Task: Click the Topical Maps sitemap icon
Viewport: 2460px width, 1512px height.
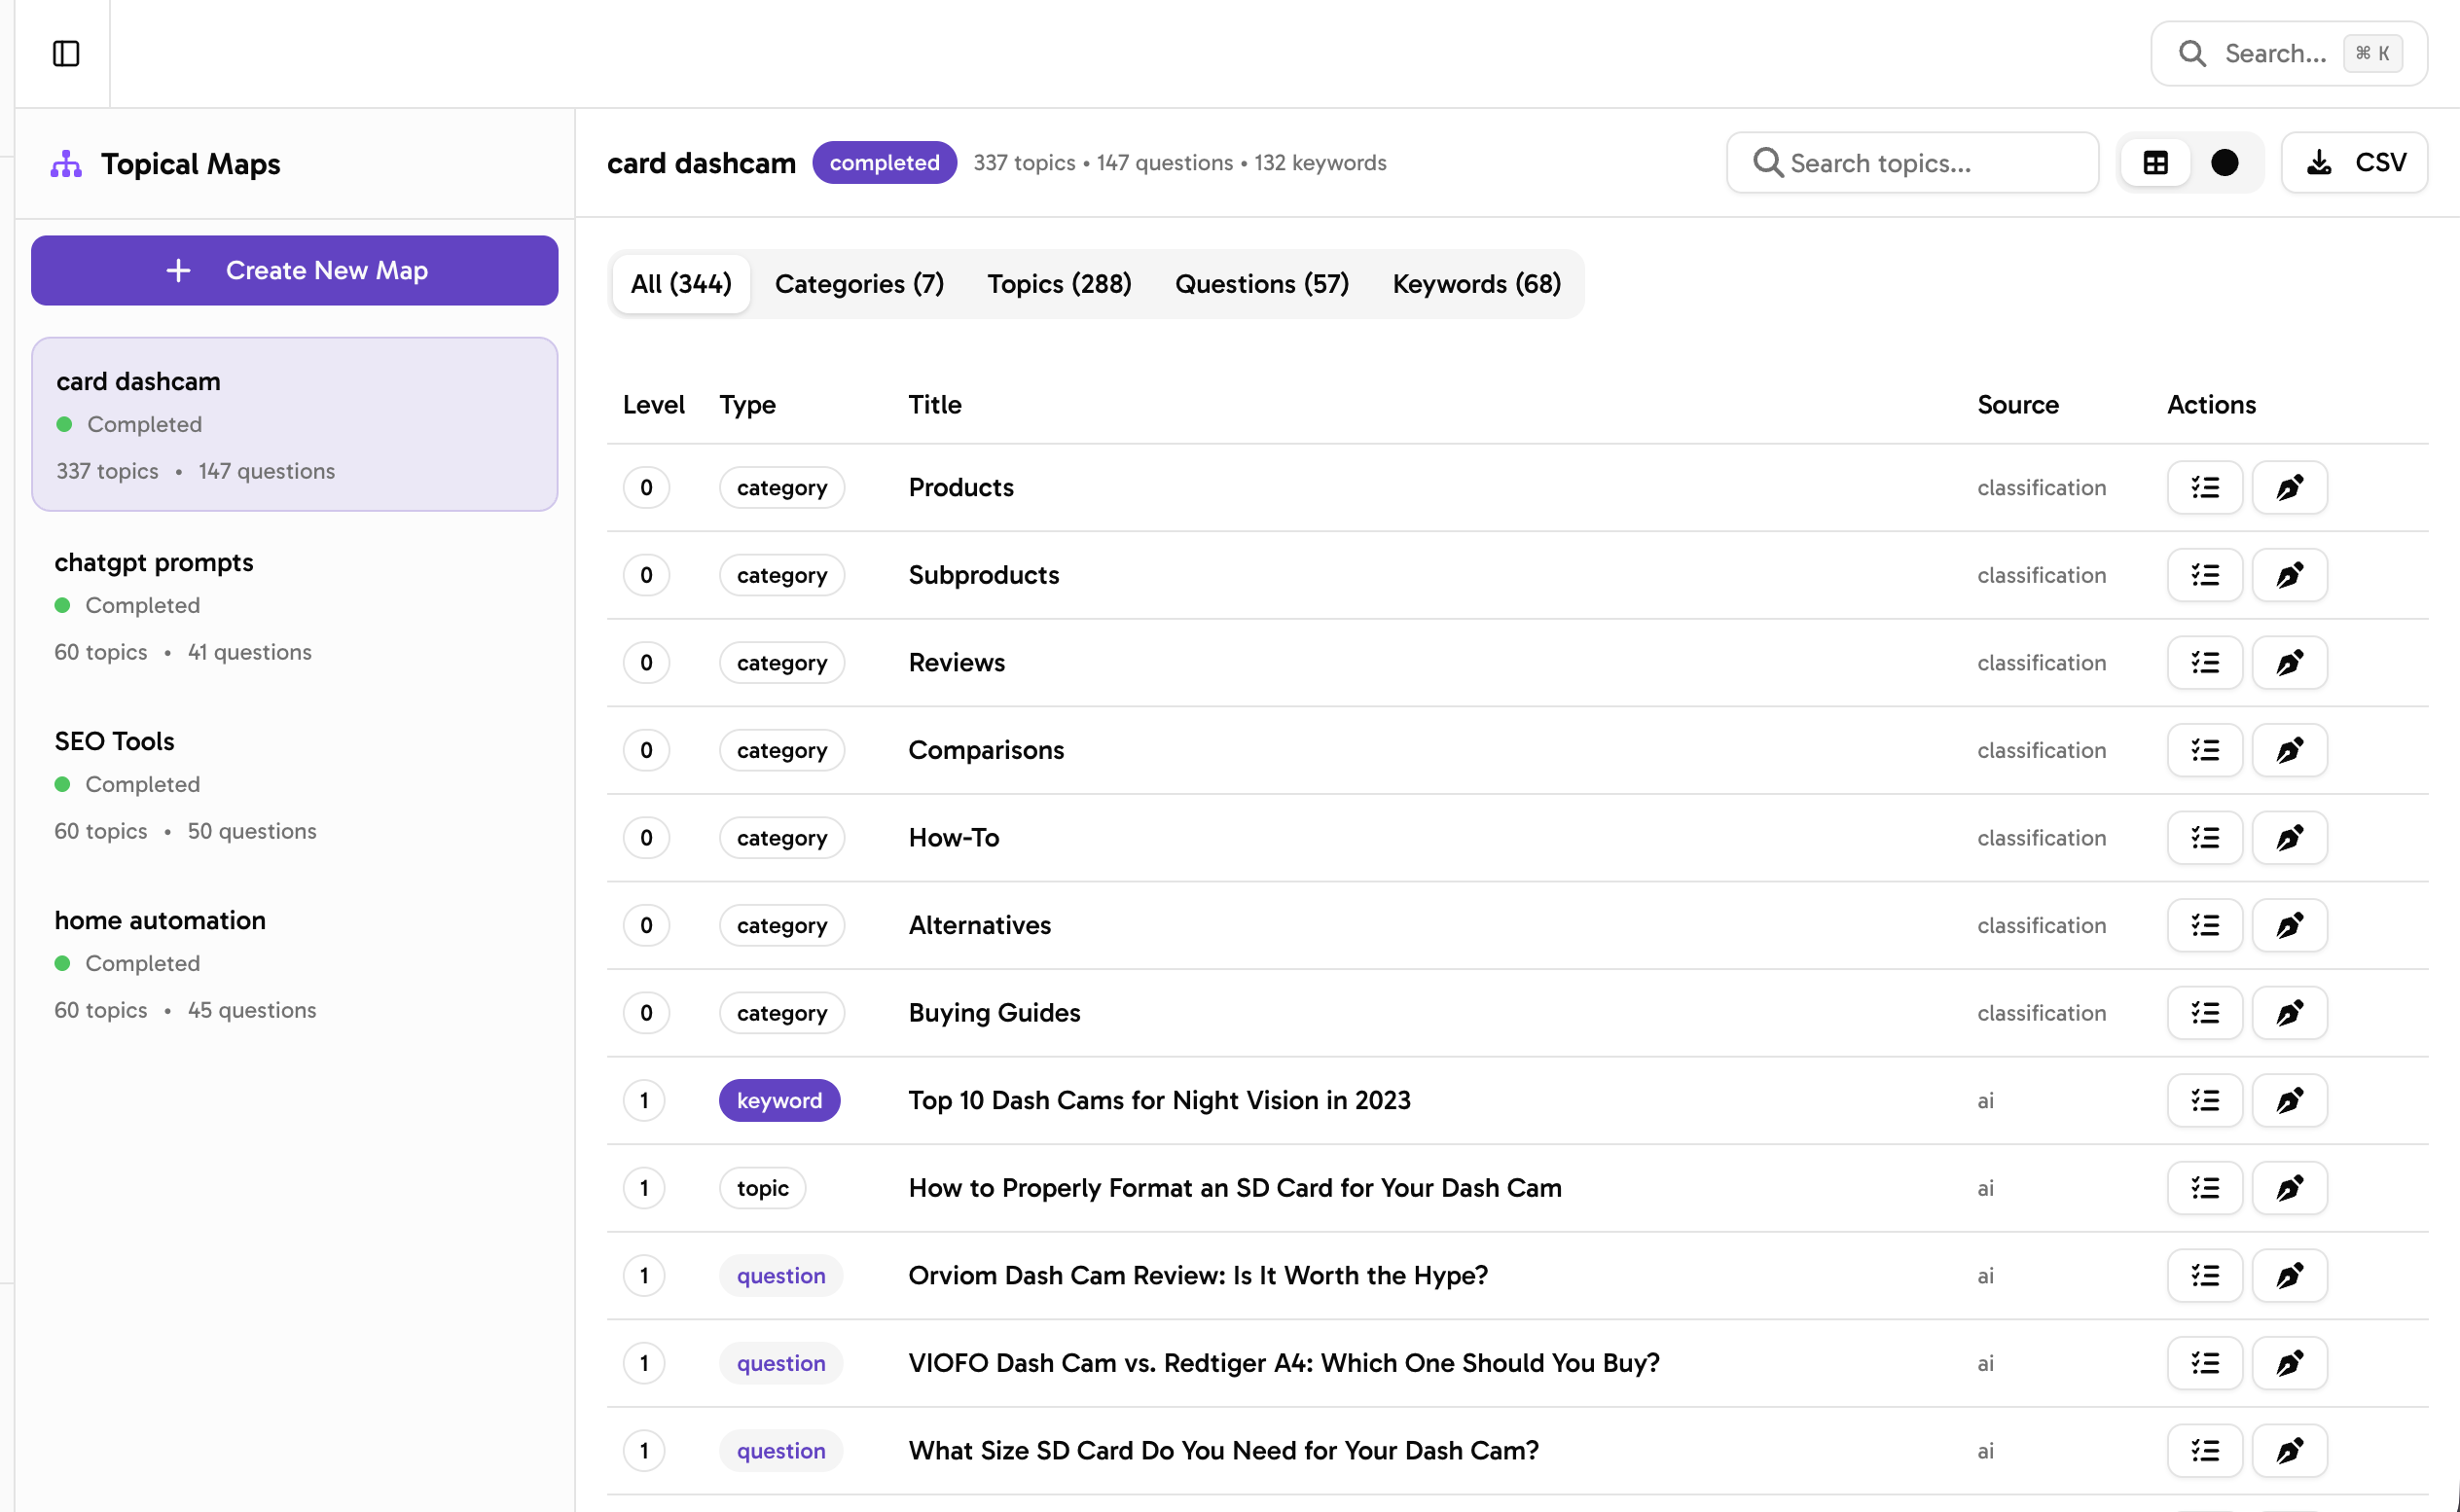Action: (x=66, y=164)
